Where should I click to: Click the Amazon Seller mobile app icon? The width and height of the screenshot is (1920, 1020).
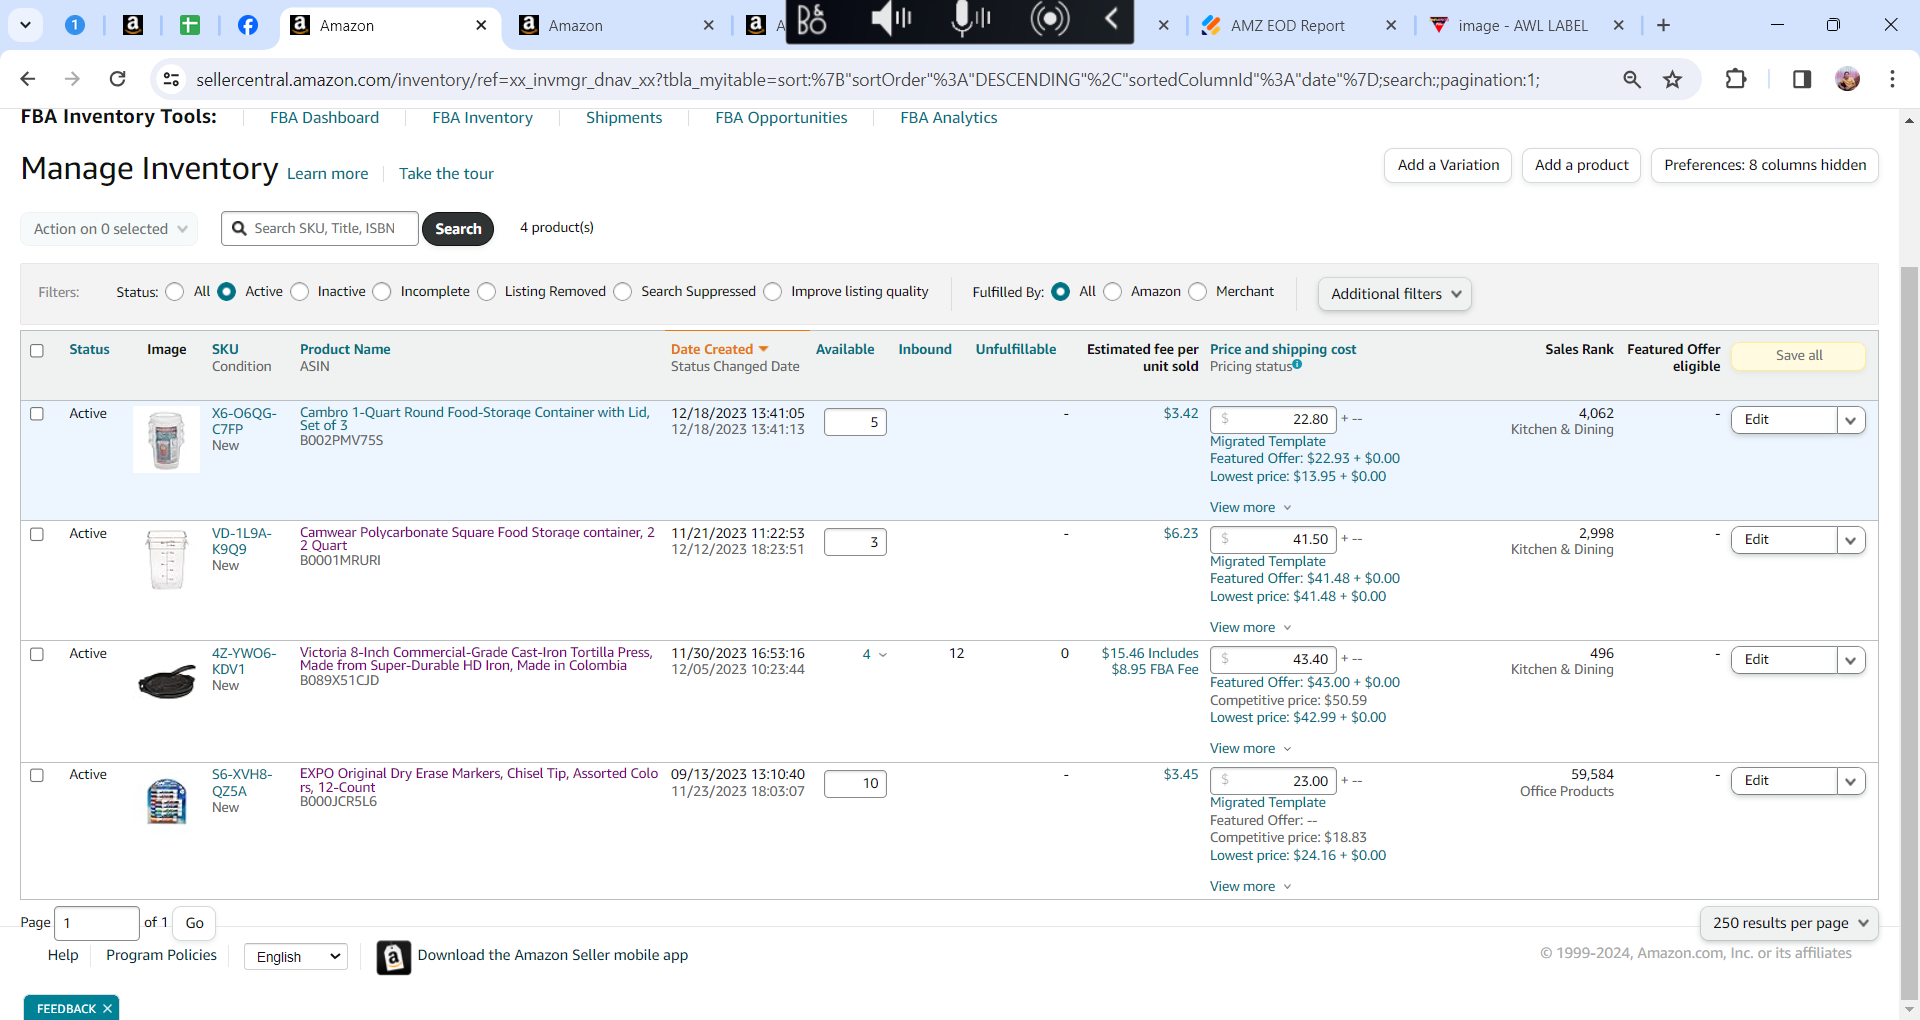[394, 957]
